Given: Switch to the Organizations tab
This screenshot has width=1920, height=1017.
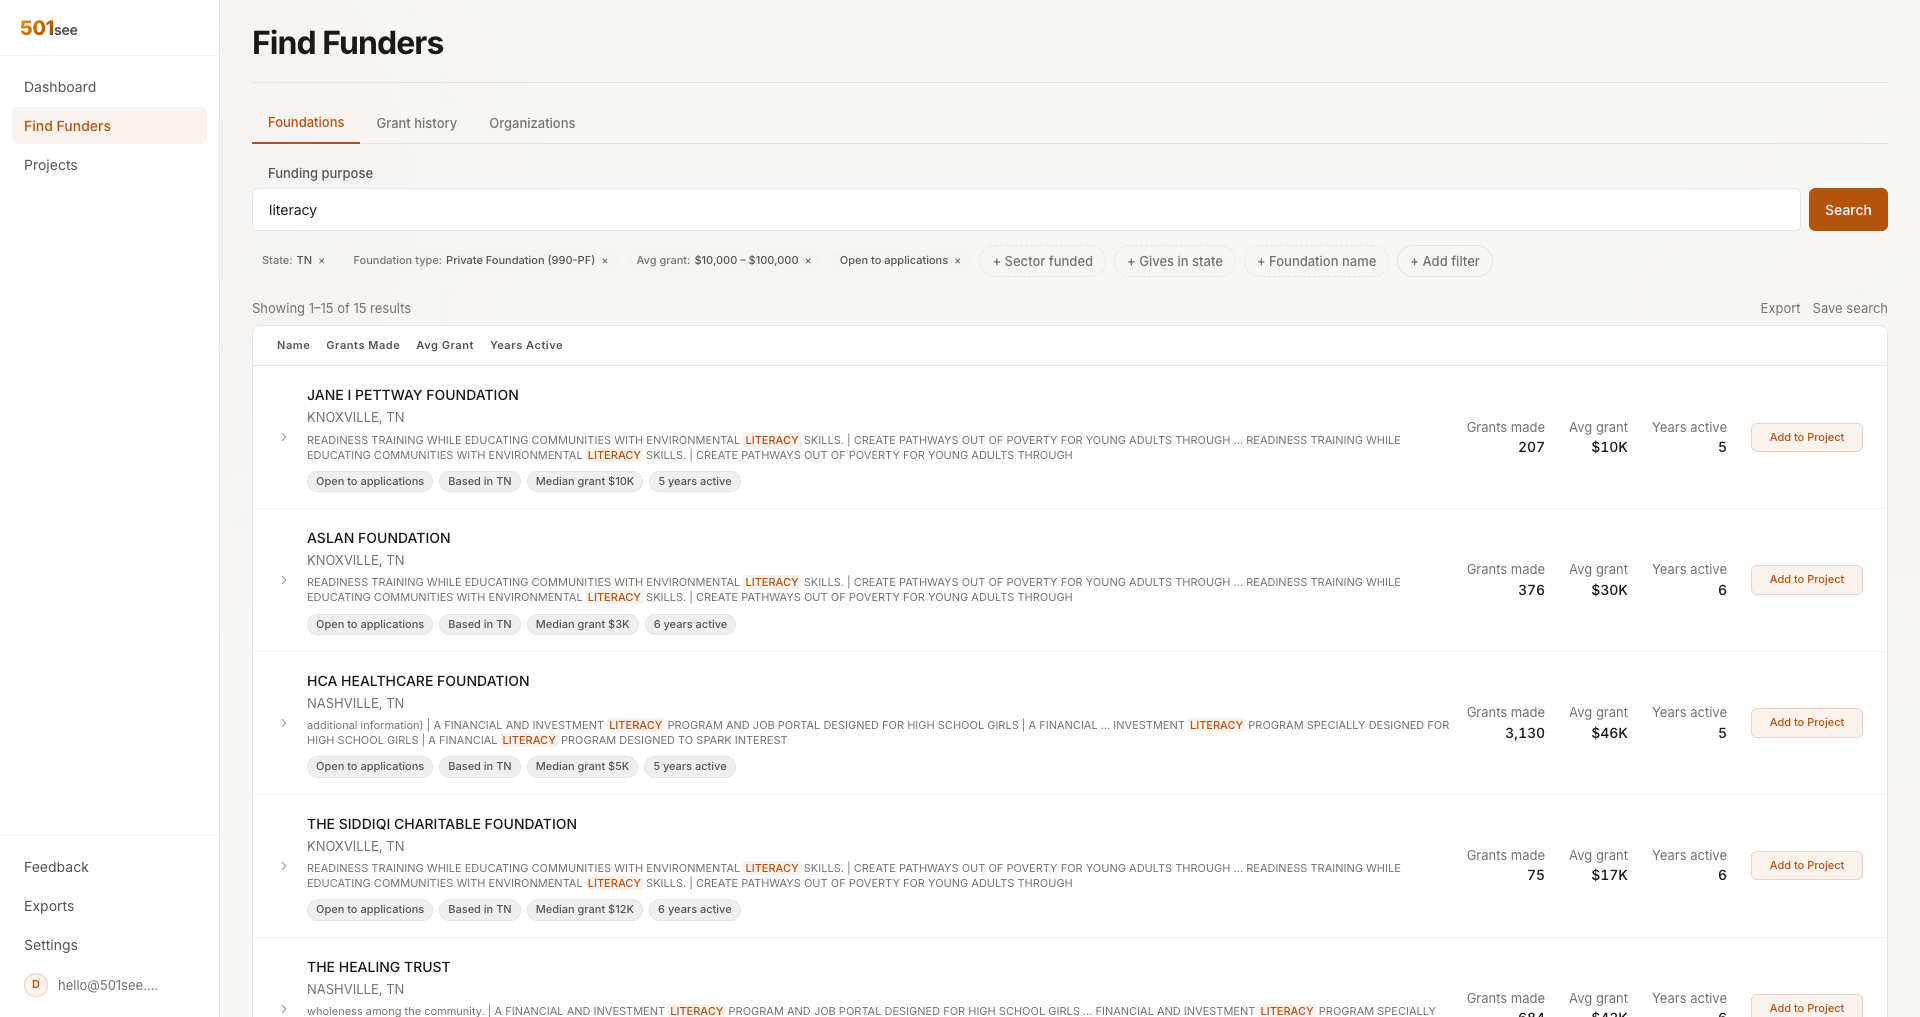Looking at the screenshot, I should [532, 123].
